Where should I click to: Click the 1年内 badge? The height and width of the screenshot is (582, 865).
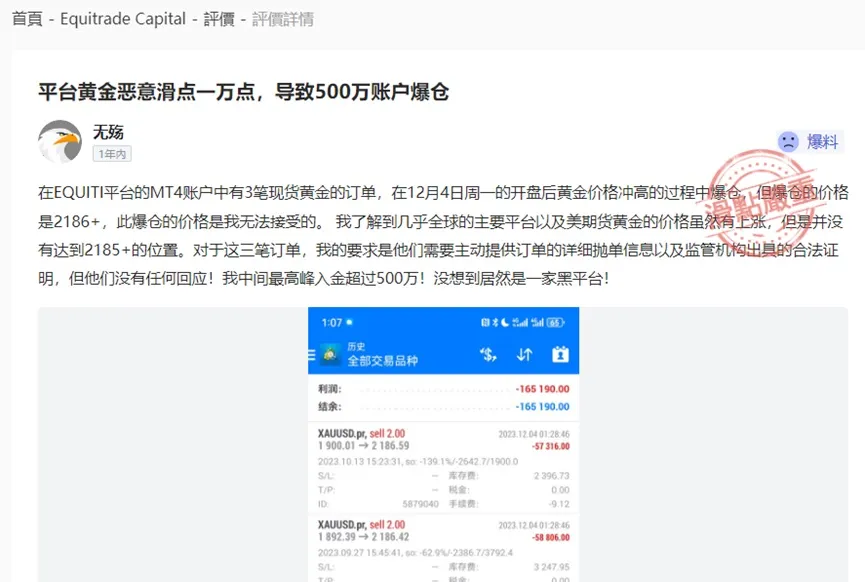(112, 154)
